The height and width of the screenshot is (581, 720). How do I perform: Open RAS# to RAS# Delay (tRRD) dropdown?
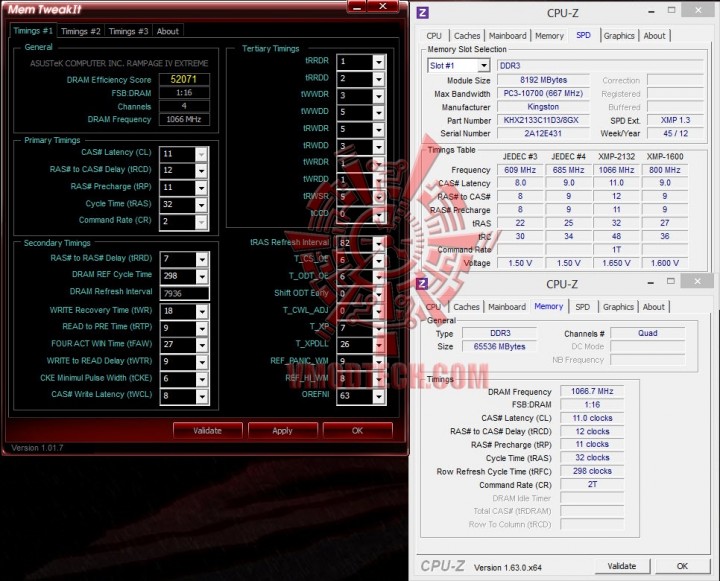(202, 260)
